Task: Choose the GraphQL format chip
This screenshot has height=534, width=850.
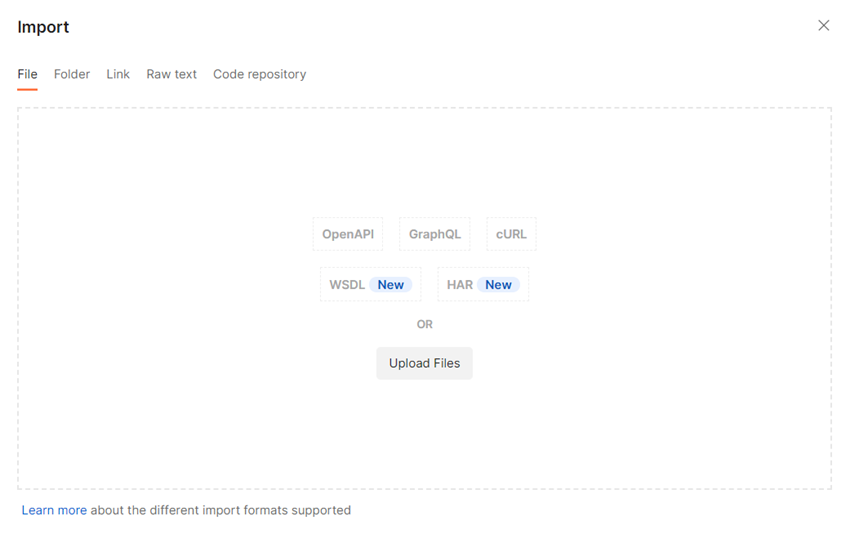Action: coord(435,234)
